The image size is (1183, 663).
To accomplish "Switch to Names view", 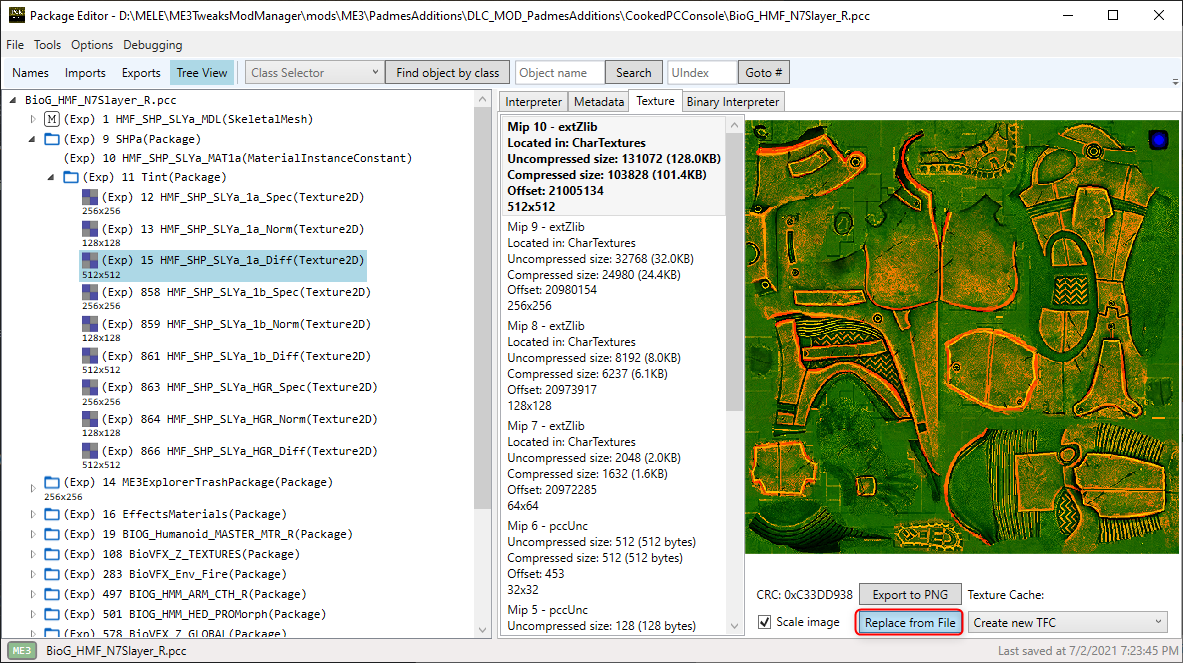I will tap(30, 72).
